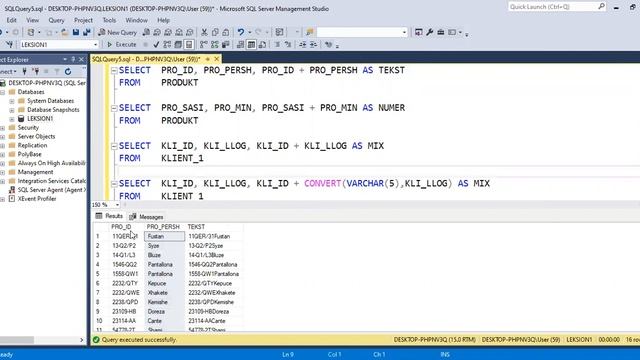Open the Window menu
This screenshot has width=640, height=360.
pos(136,20)
